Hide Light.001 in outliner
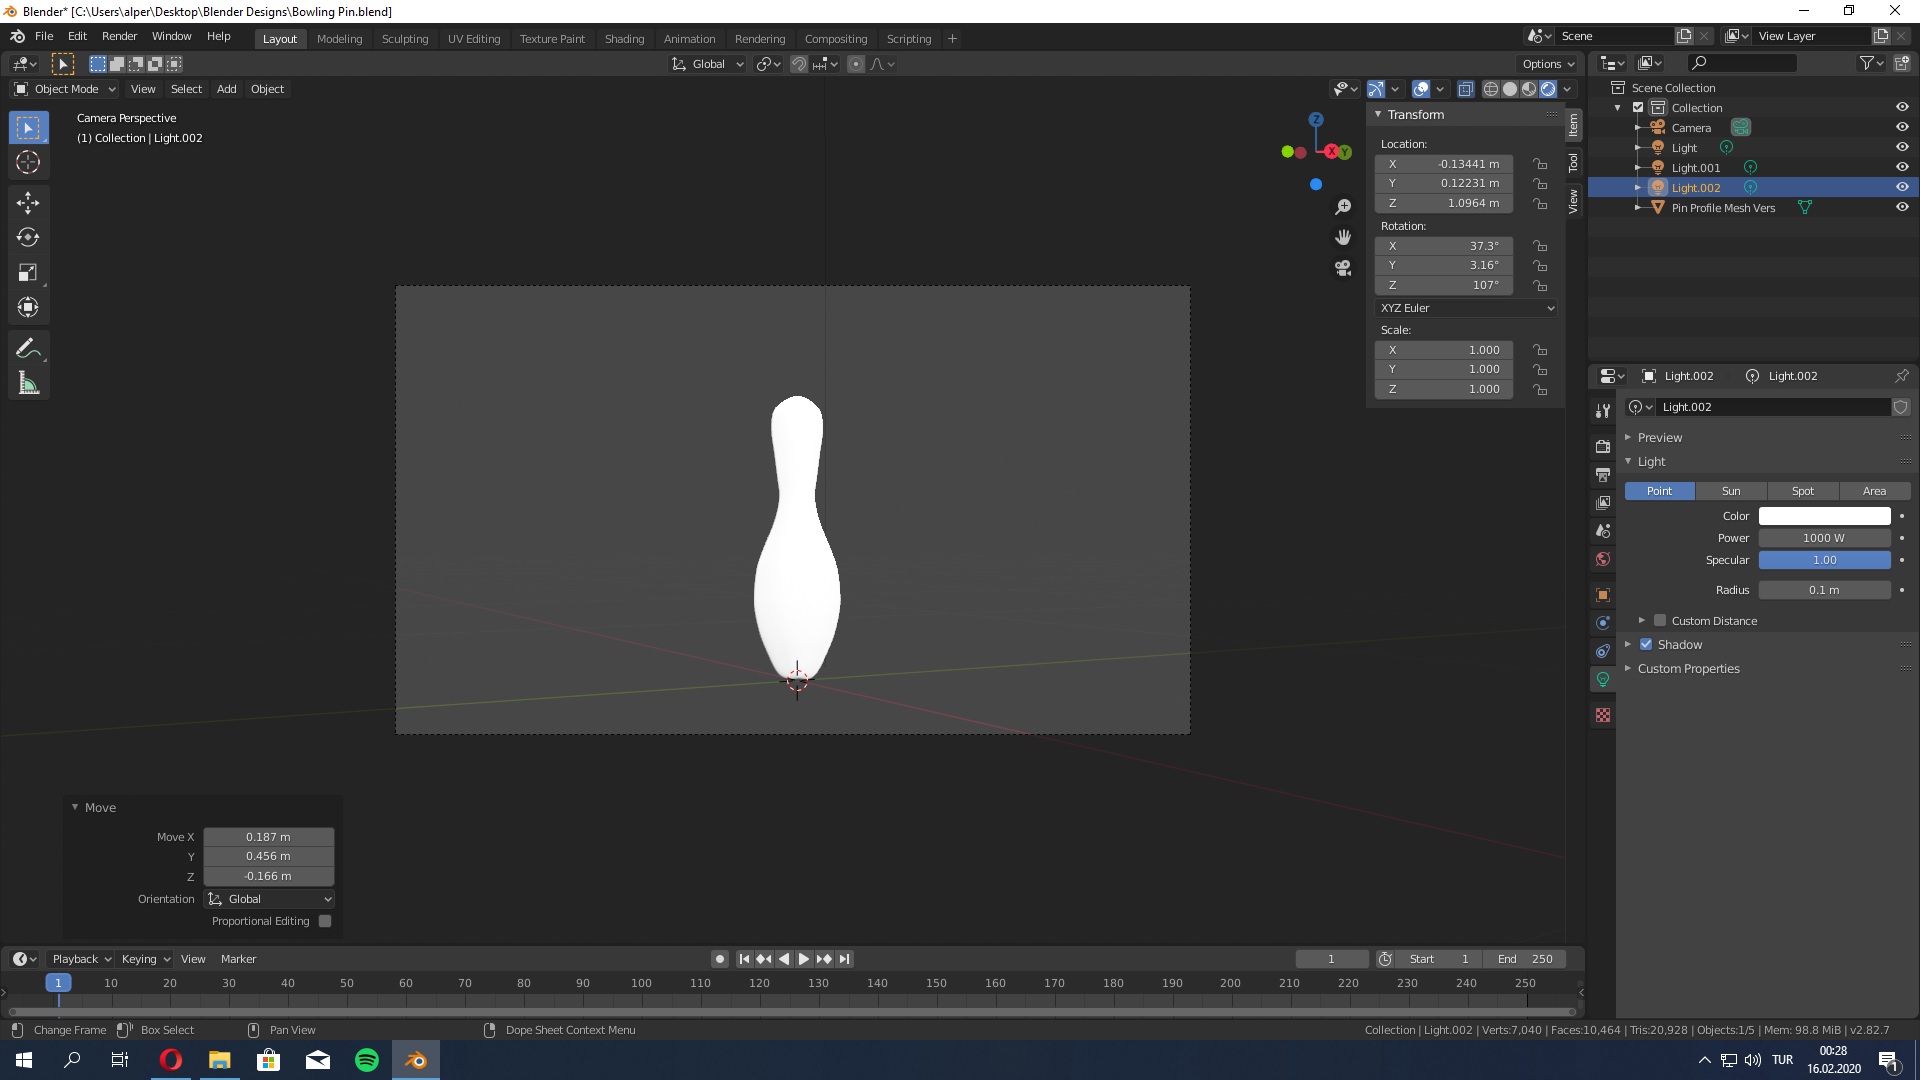The height and width of the screenshot is (1080, 1920). pos(1902,168)
